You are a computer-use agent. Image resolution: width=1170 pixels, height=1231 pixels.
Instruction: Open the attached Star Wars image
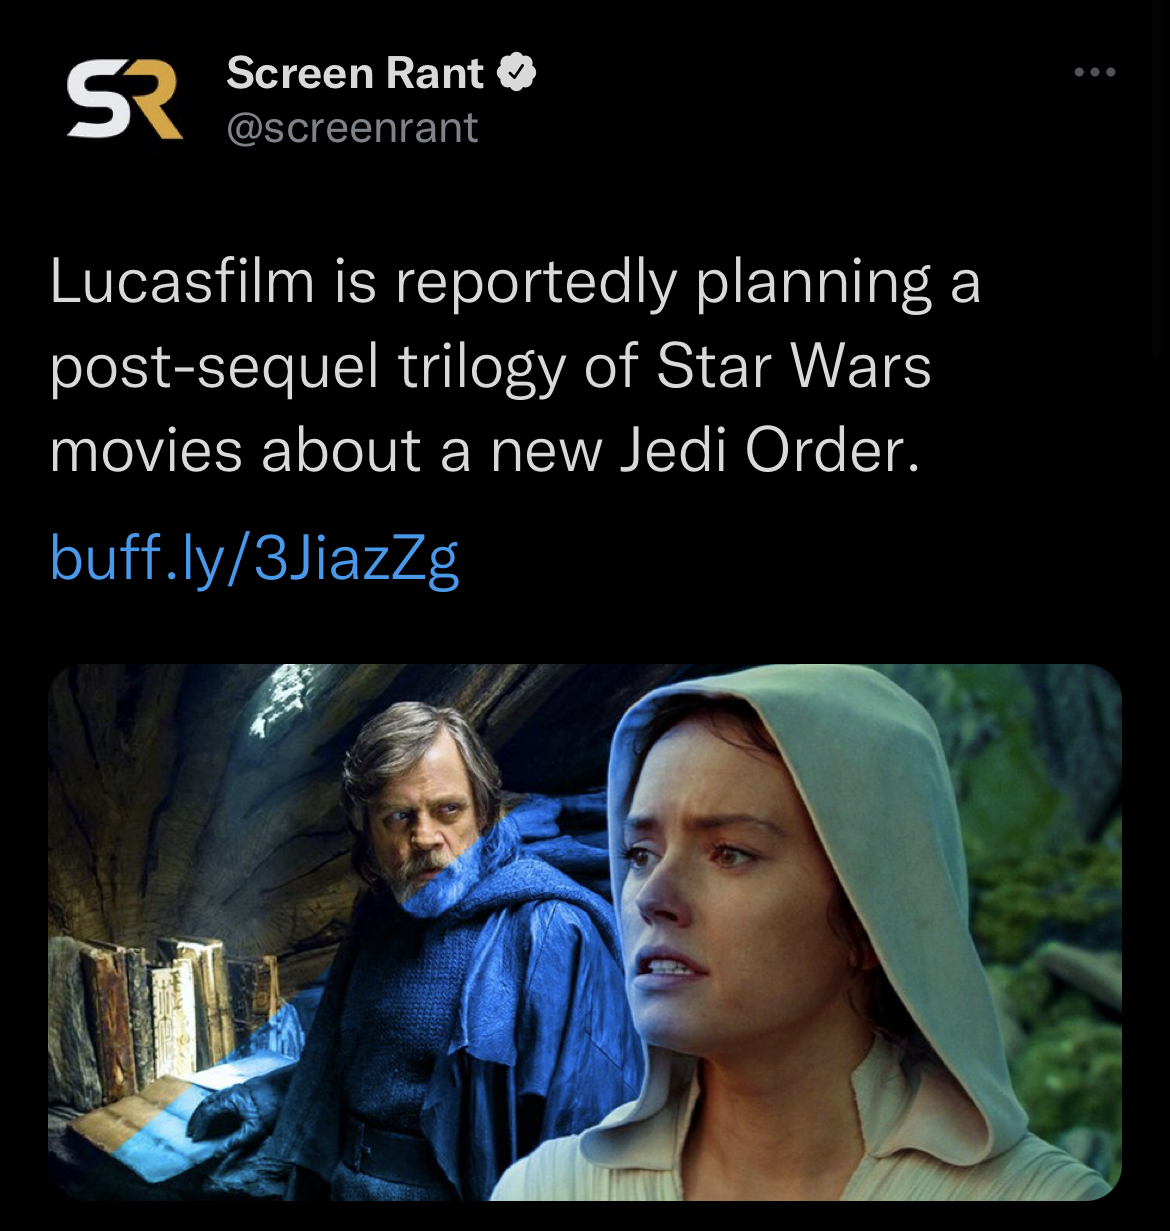pyautogui.click(x=585, y=932)
